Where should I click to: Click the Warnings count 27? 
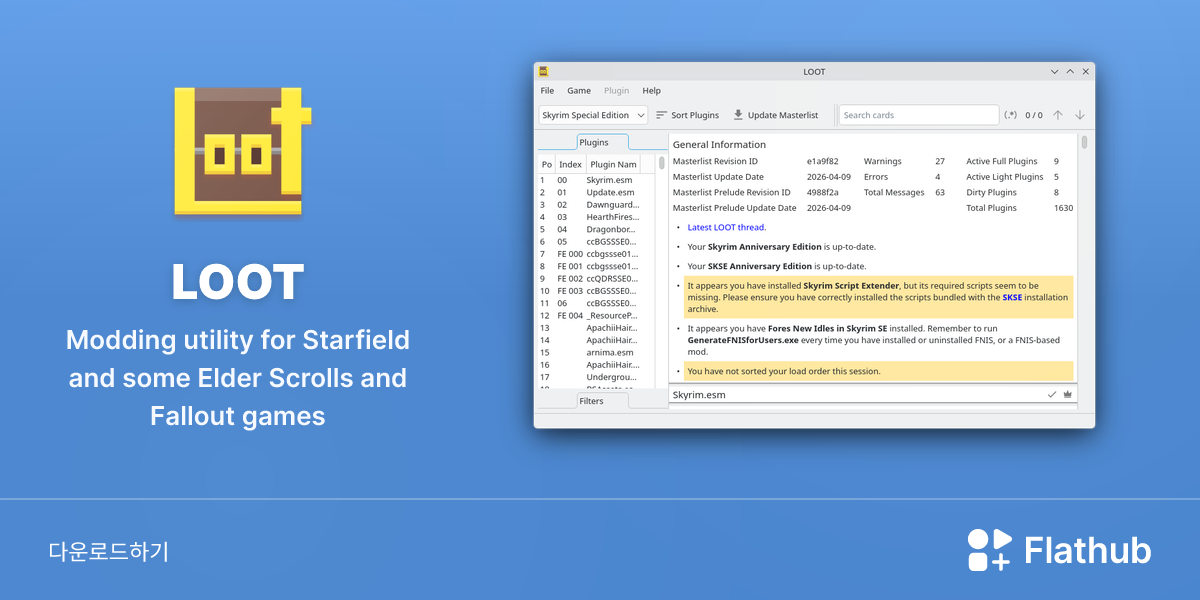(939, 161)
